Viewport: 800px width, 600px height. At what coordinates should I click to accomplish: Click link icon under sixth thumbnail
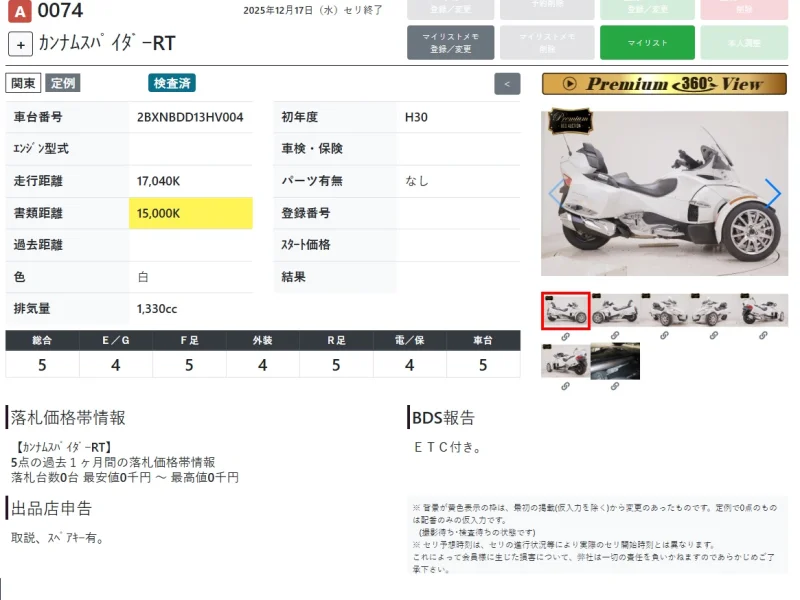[565, 386]
